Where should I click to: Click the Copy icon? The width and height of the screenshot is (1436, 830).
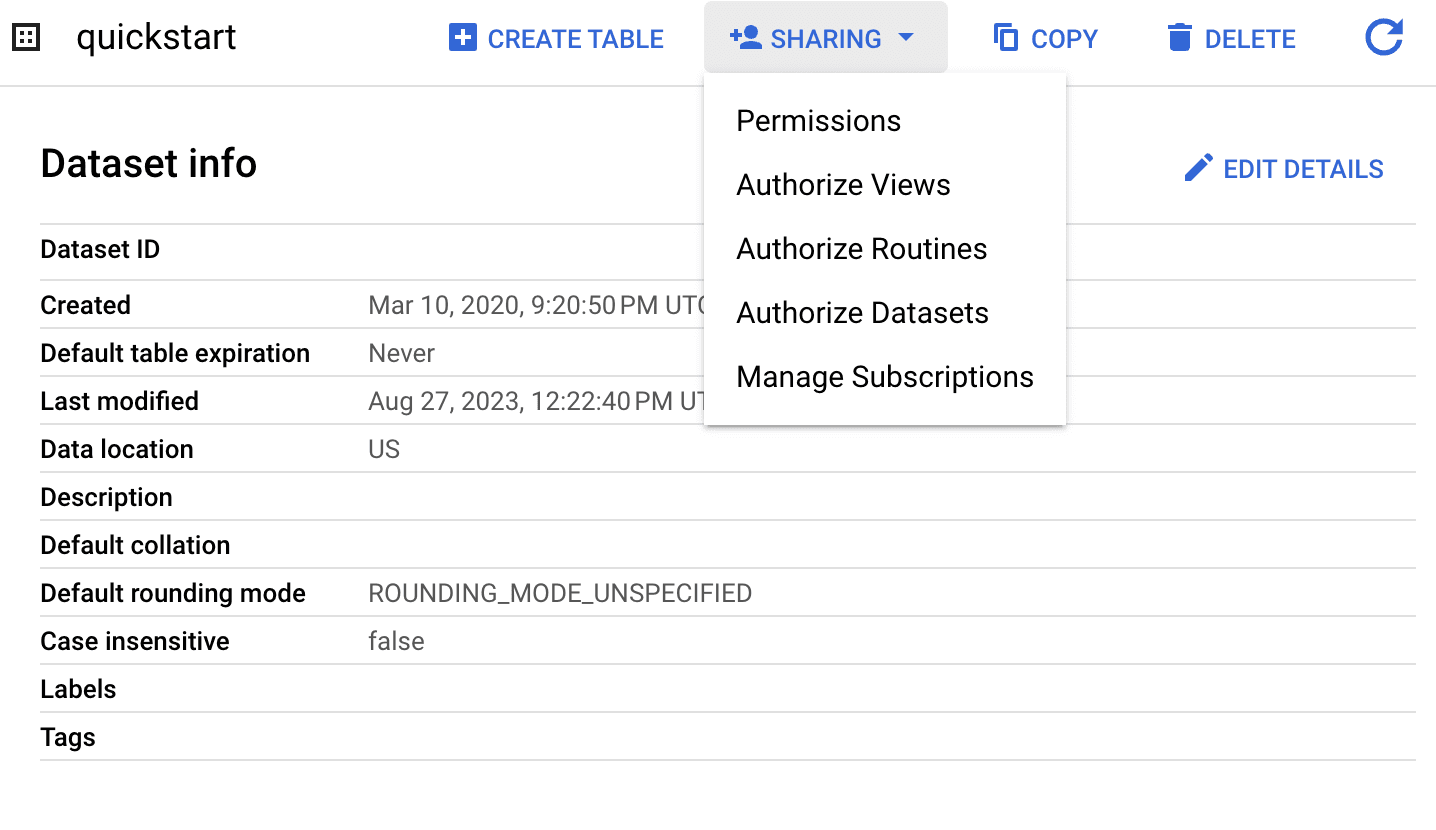(1006, 39)
